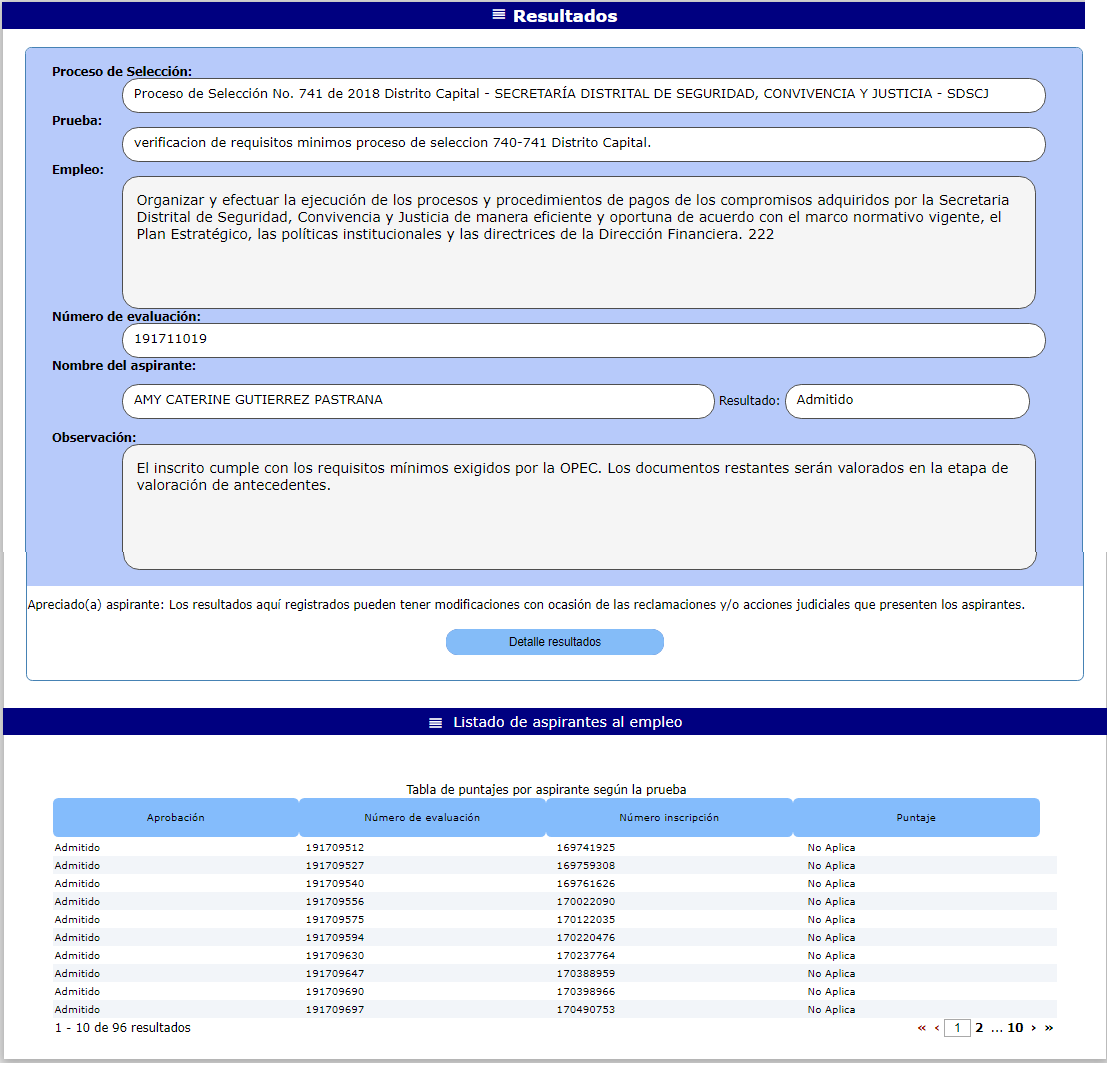Go to page 10 of results
Viewport: 1107px width, 1066px height.
[x=1015, y=1028]
